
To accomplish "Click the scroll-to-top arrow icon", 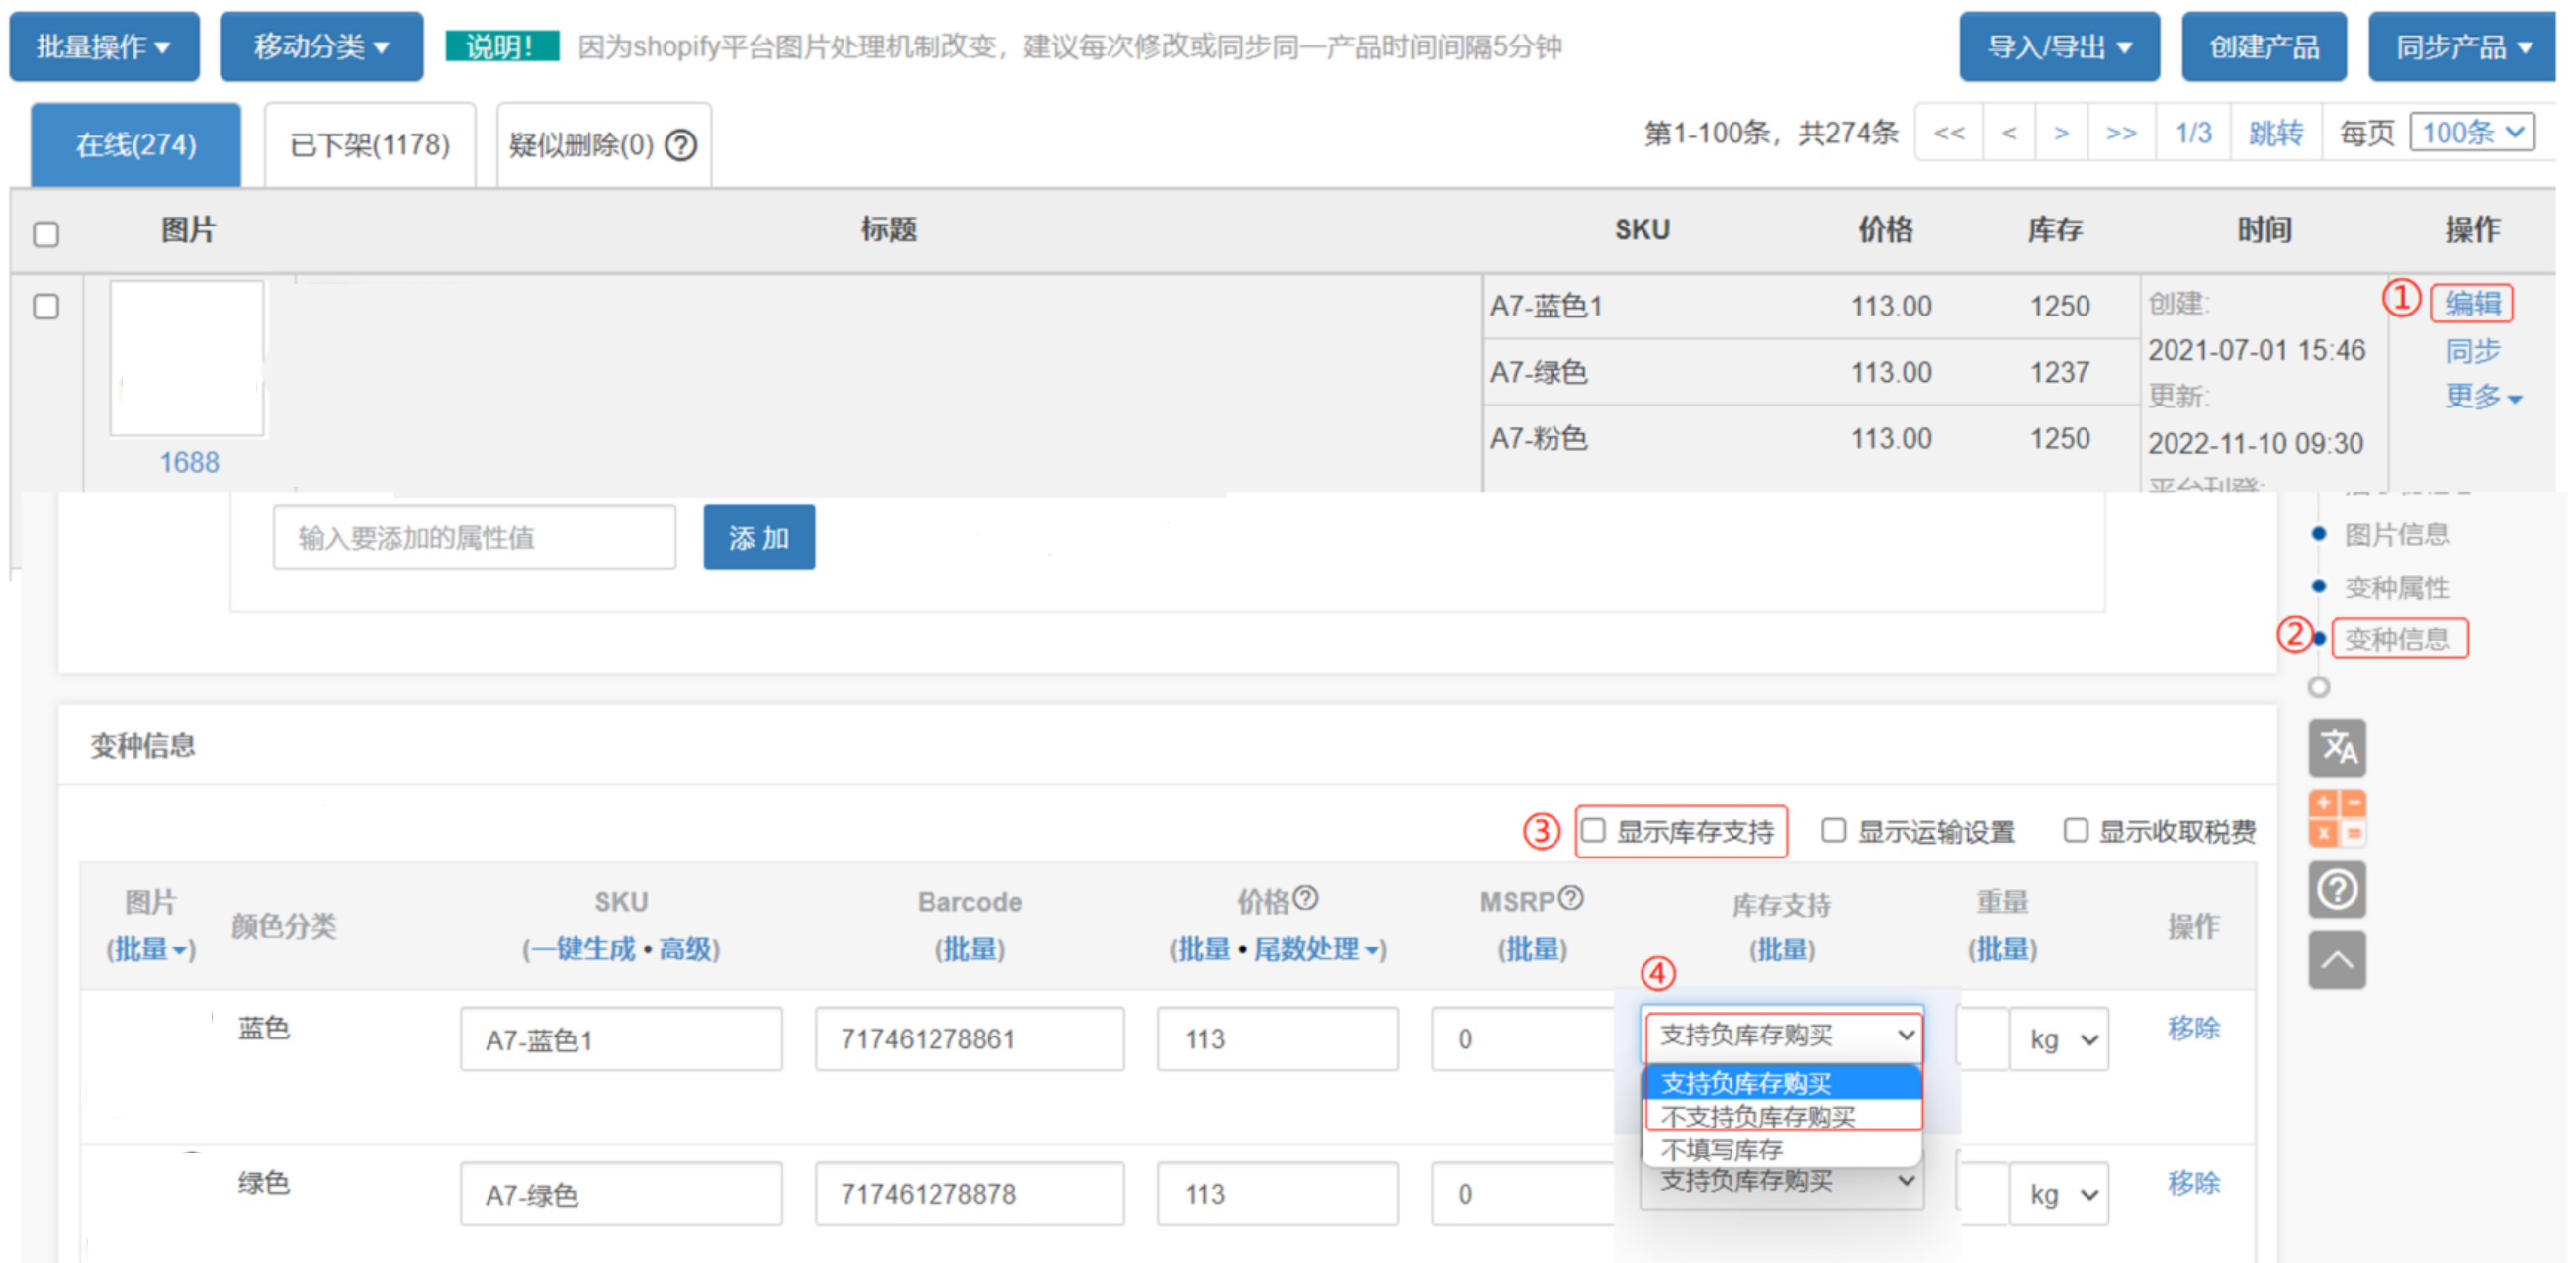I will pyautogui.click(x=2336, y=960).
